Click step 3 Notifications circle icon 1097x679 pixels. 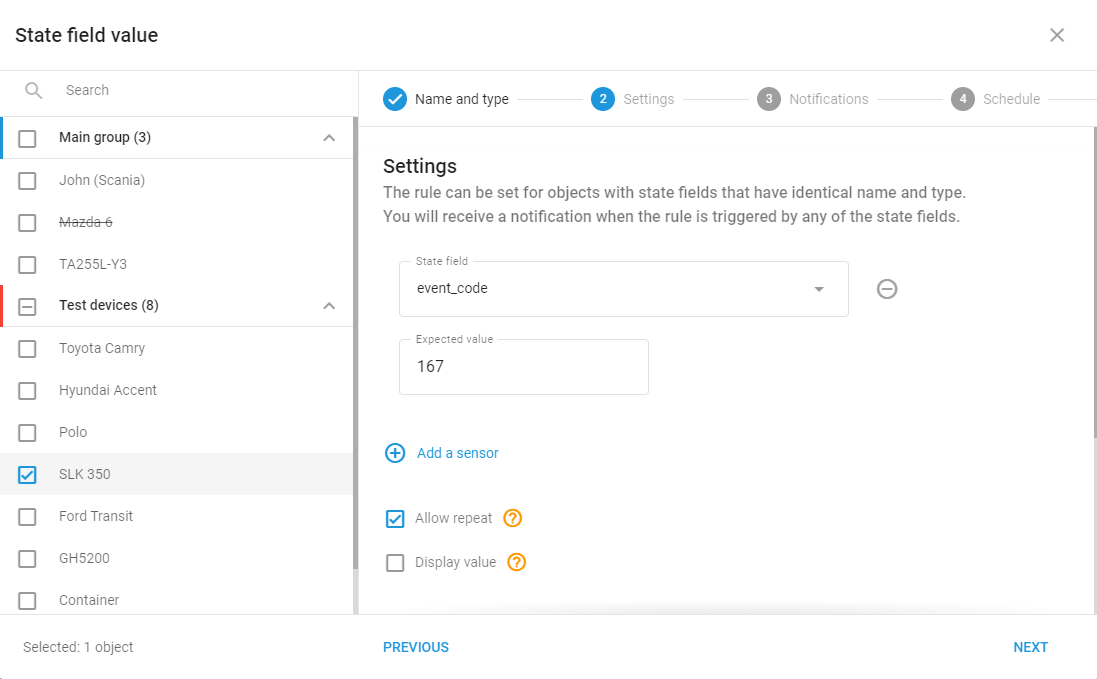tap(768, 99)
